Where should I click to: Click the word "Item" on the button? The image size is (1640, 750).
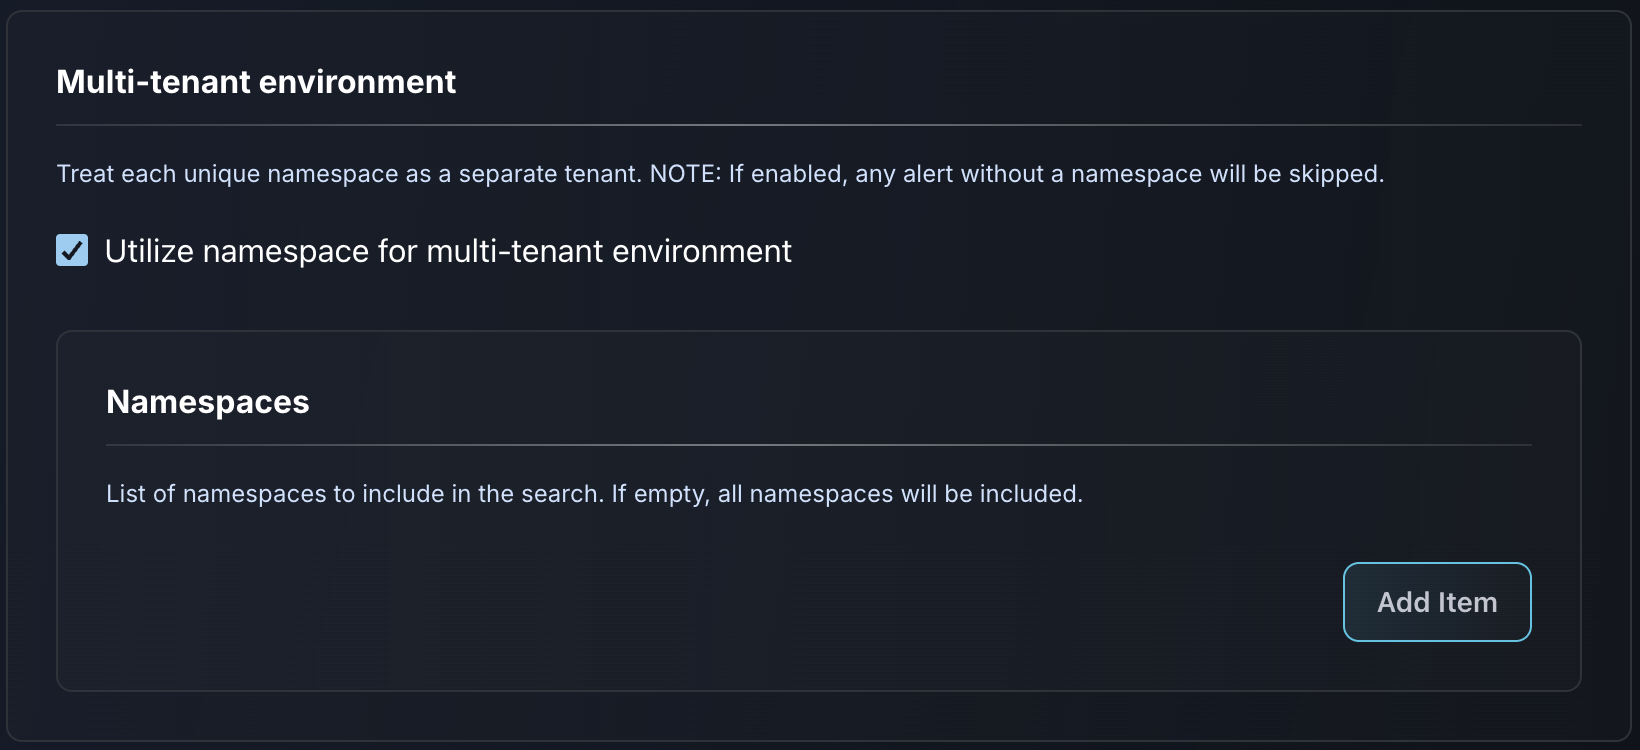tap(1467, 602)
